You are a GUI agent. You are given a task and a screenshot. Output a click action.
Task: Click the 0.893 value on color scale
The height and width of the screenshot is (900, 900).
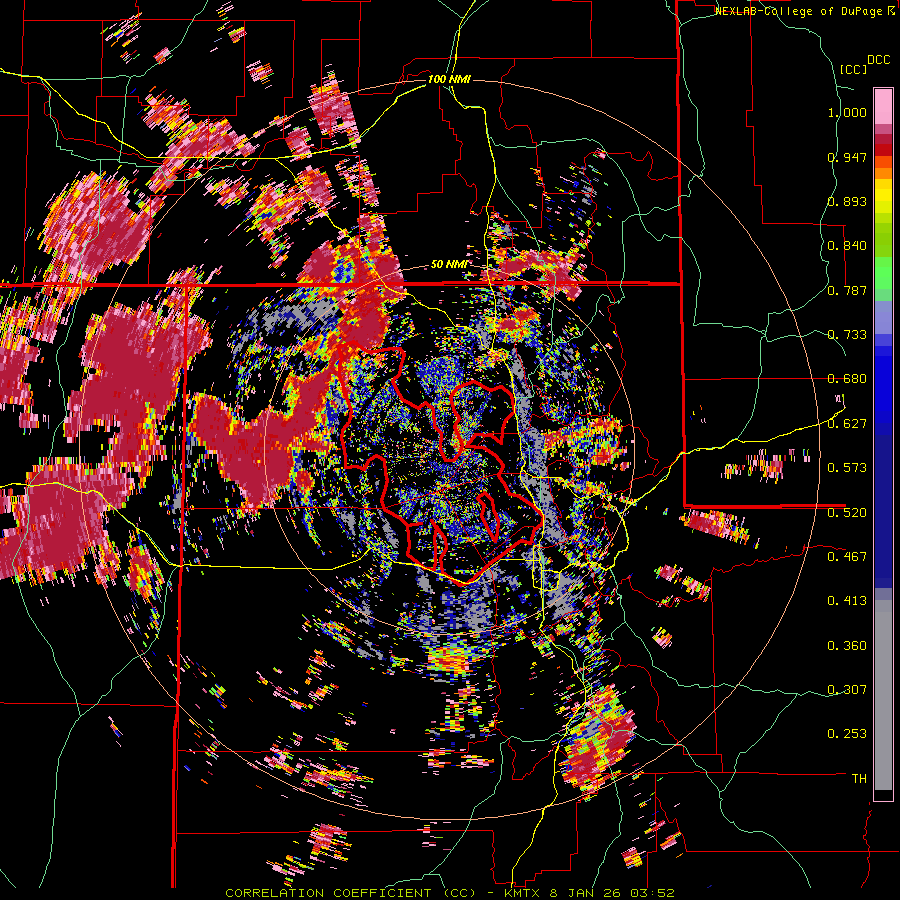coord(847,201)
